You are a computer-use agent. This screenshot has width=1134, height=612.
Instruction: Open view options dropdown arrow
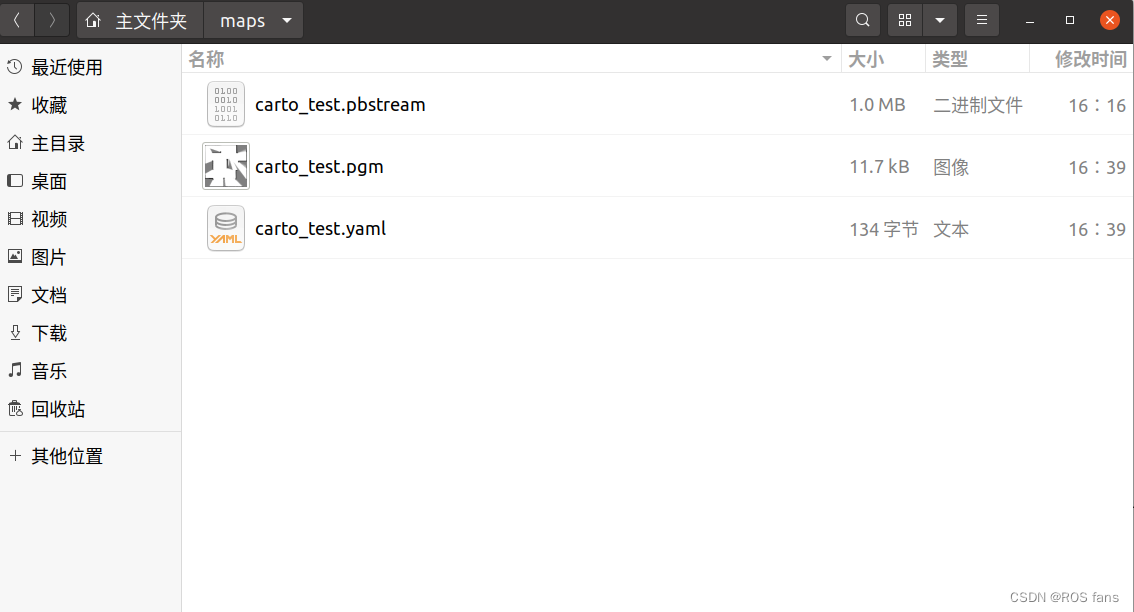pos(939,20)
